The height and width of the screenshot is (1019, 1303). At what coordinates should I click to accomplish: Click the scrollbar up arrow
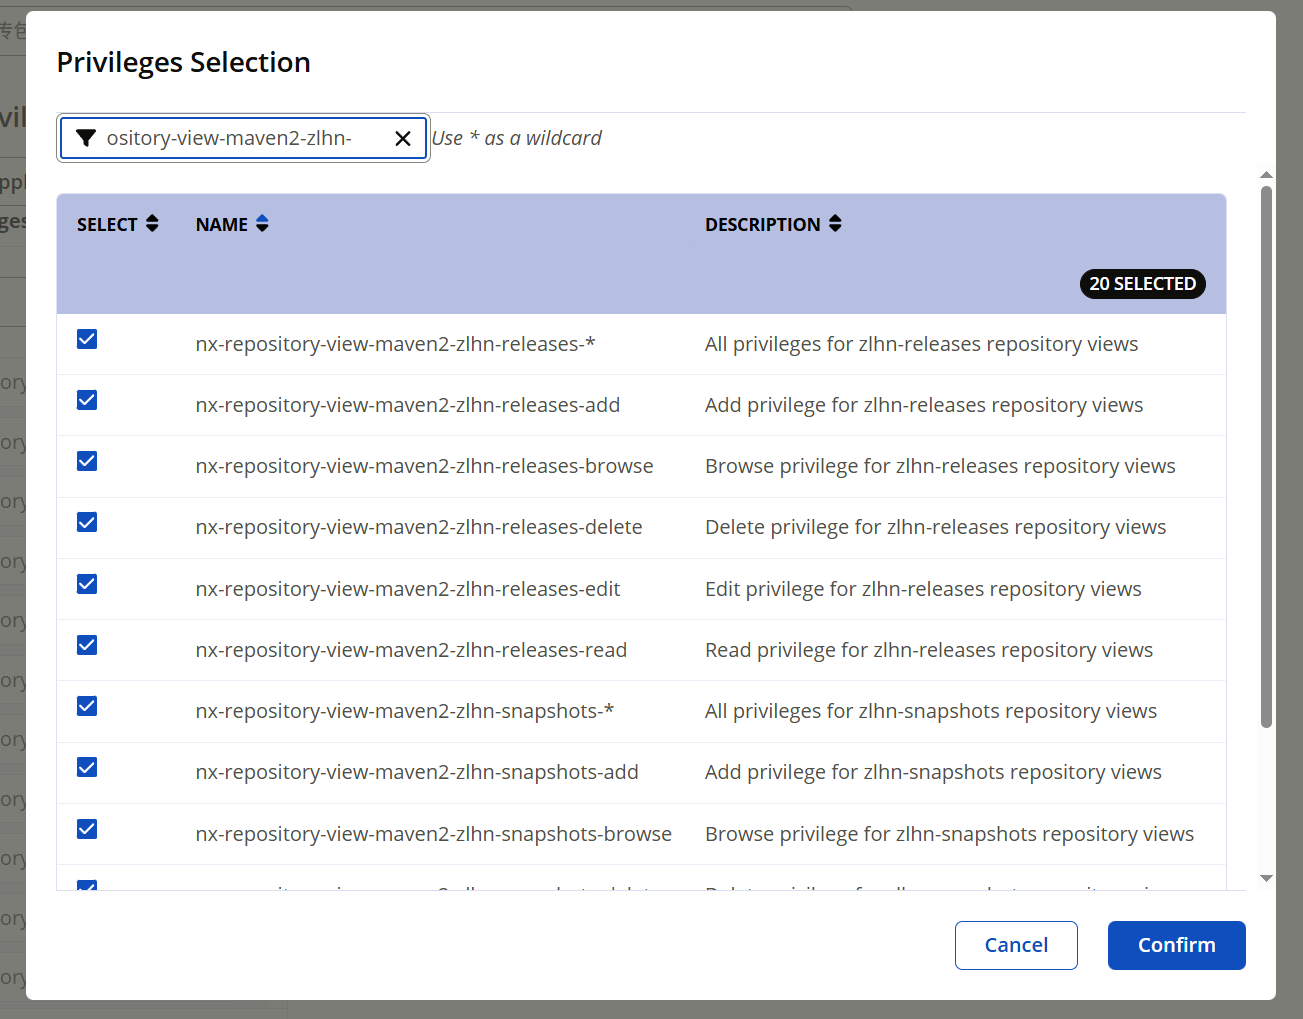1266,175
